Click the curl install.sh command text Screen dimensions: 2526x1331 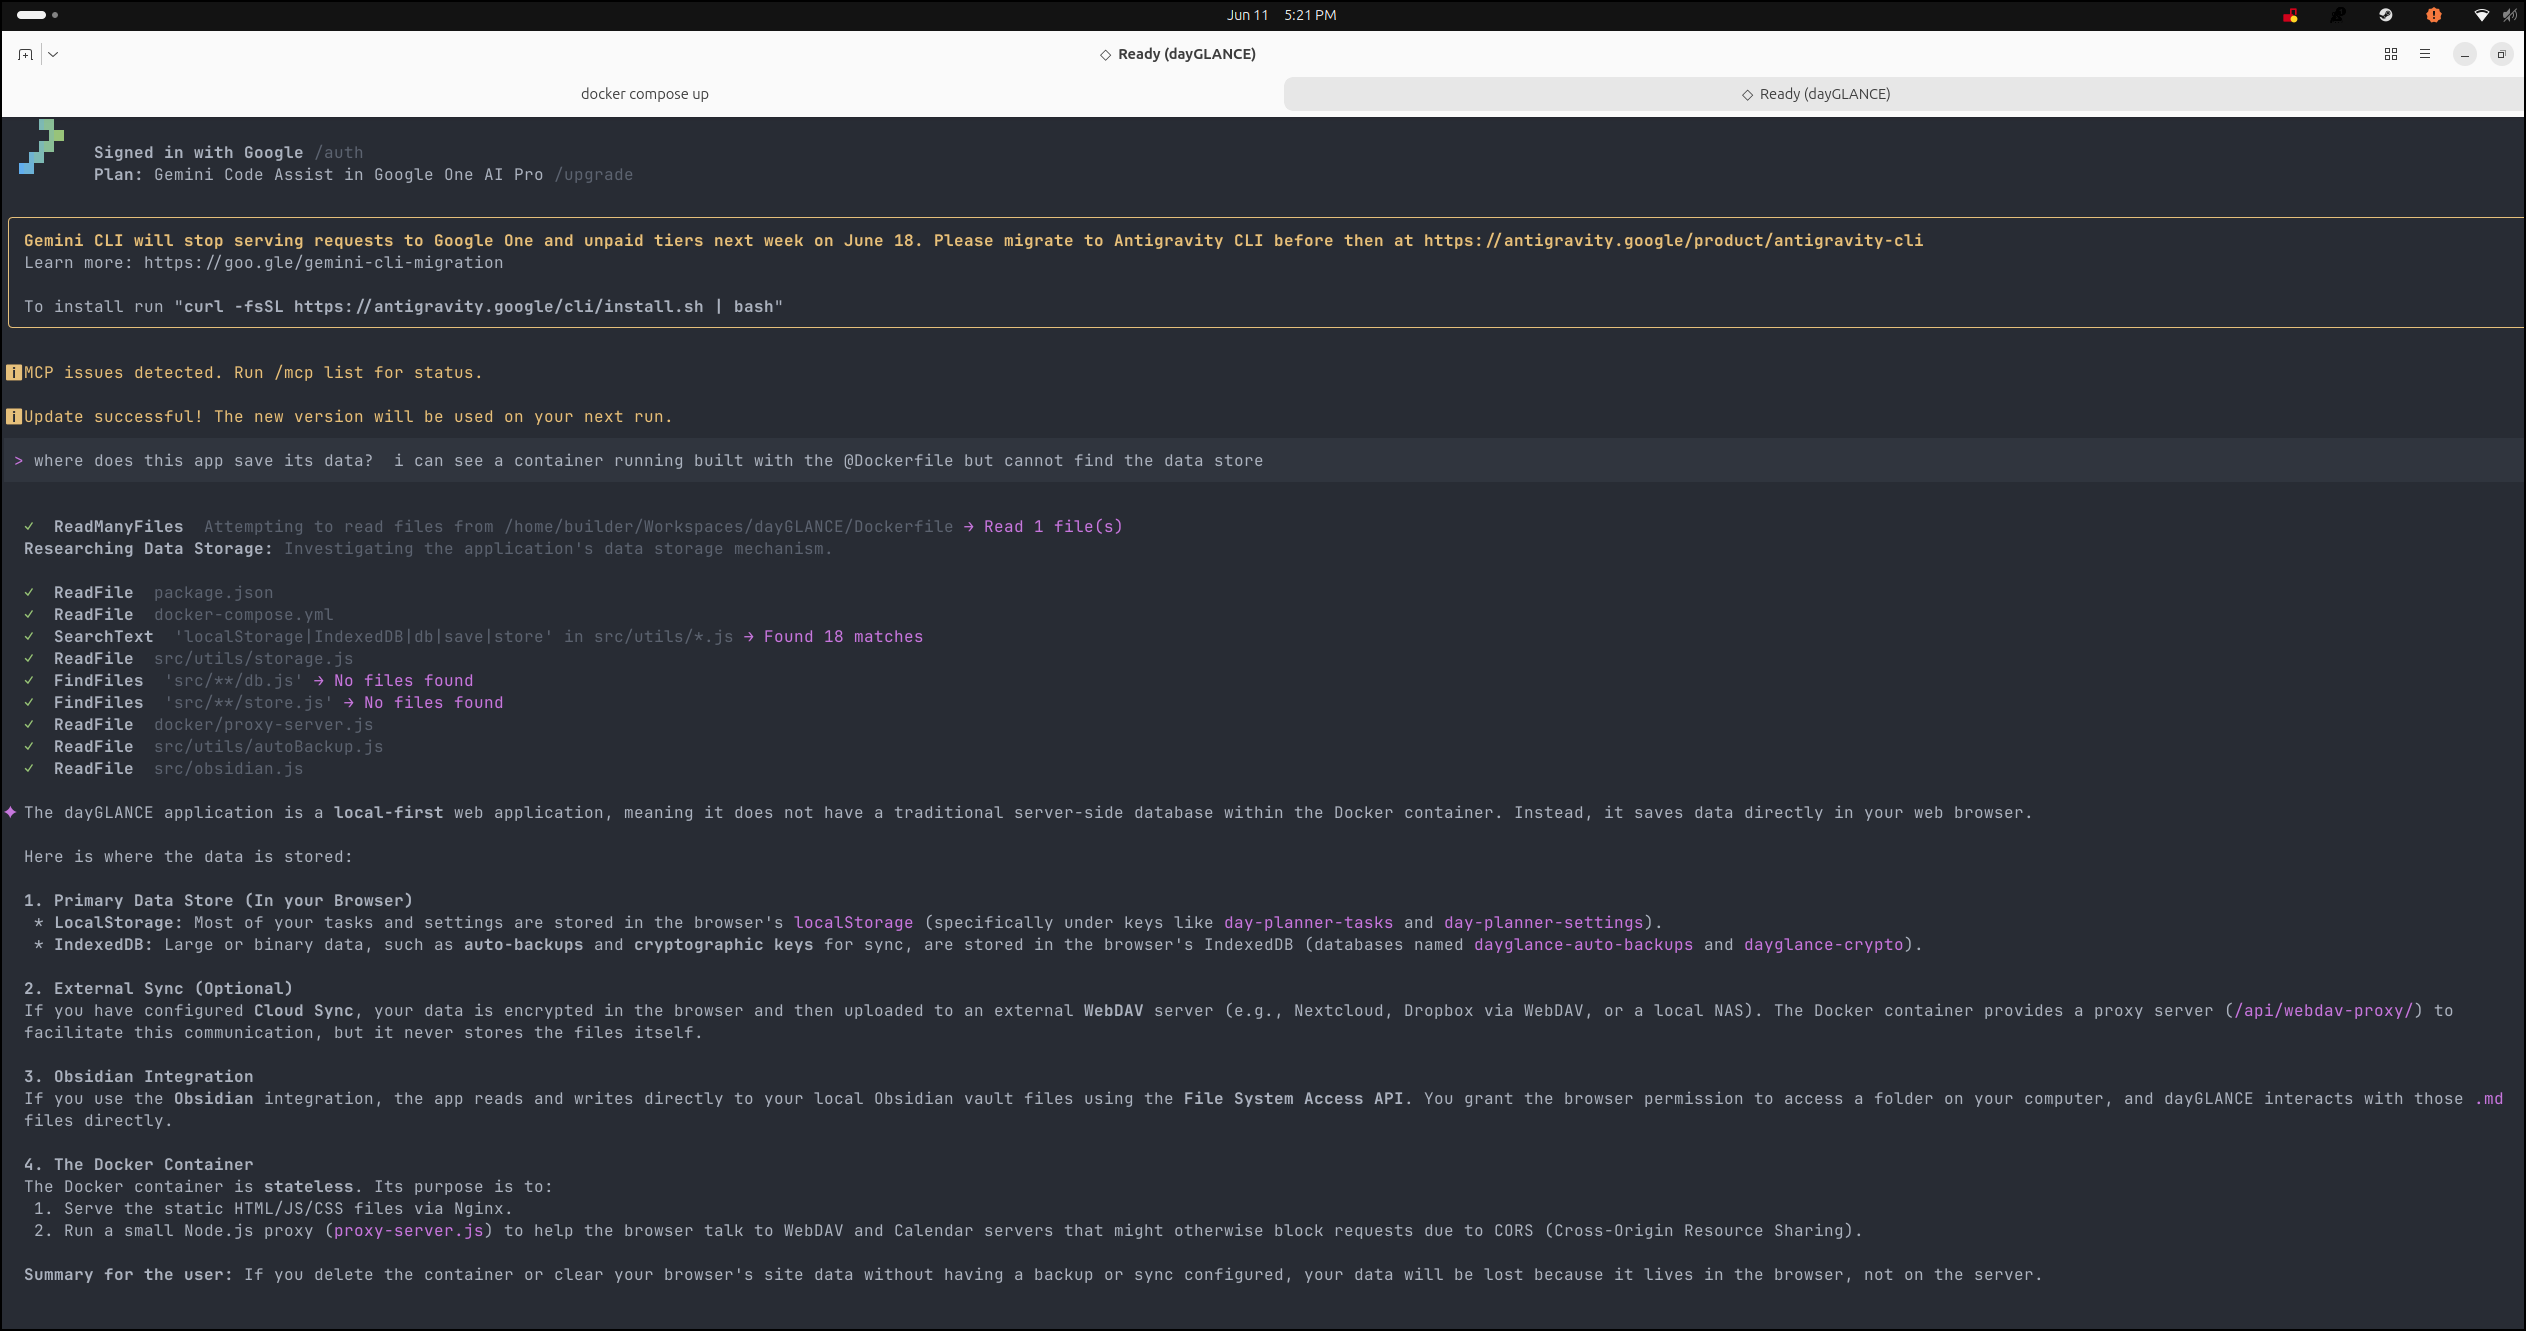point(478,307)
